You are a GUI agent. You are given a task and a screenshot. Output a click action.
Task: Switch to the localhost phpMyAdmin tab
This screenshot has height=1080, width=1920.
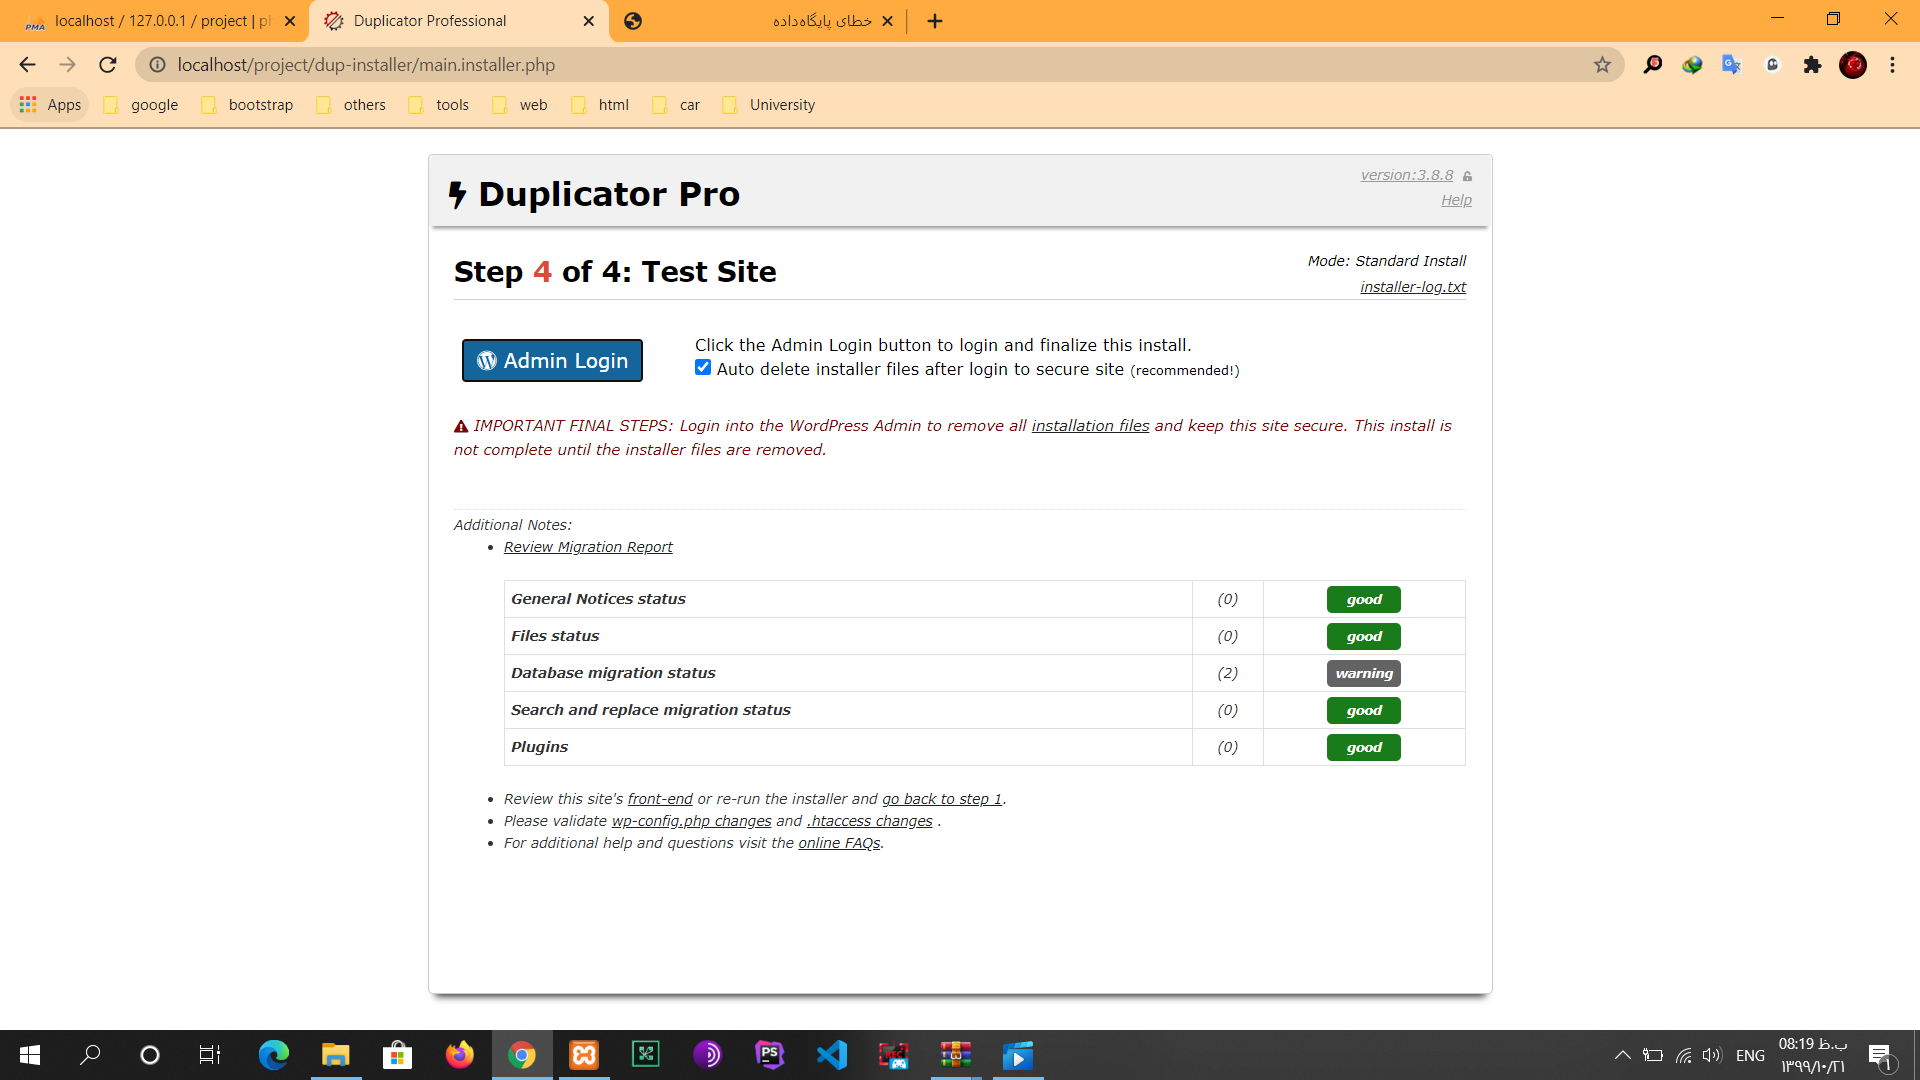[x=160, y=21]
